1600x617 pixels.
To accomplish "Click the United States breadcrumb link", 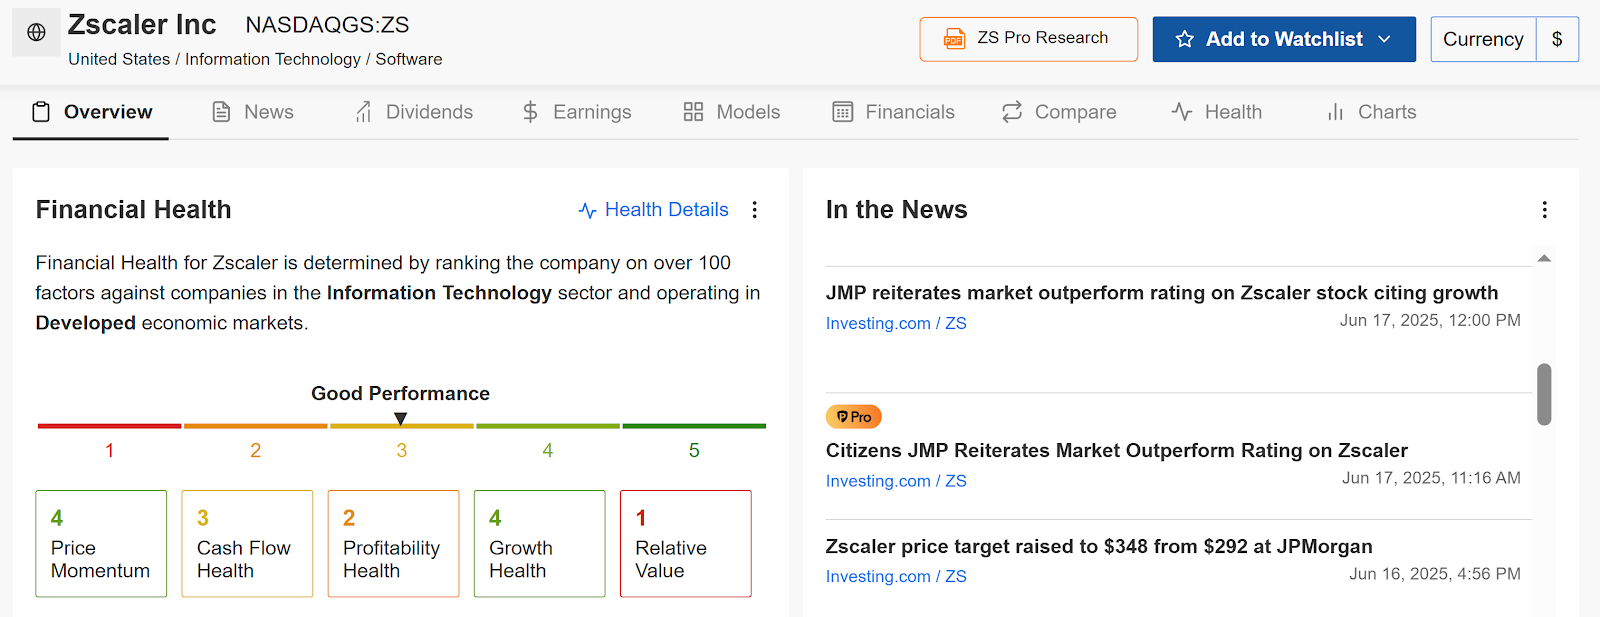I will tap(119, 59).
